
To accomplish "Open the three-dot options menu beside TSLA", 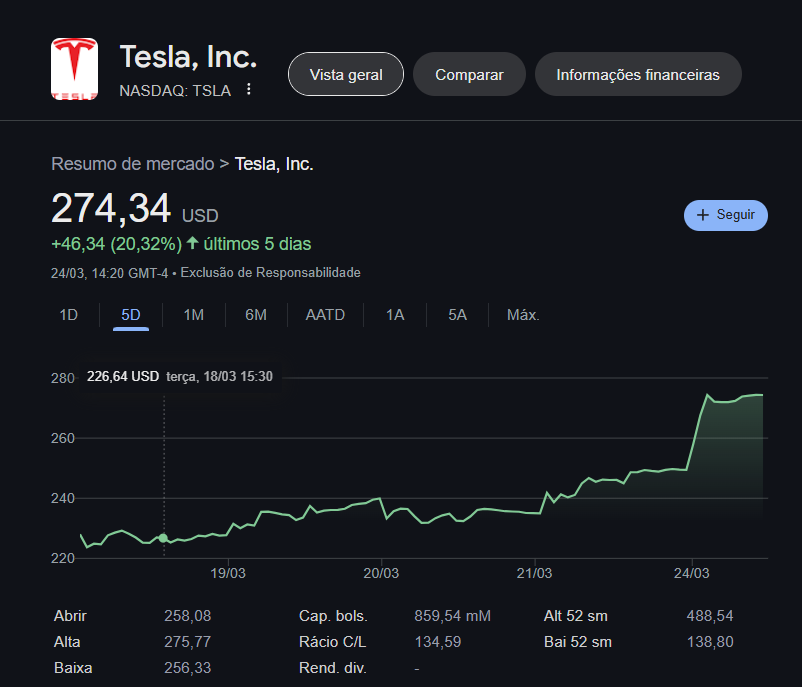I will pyautogui.click(x=249, y=89).
